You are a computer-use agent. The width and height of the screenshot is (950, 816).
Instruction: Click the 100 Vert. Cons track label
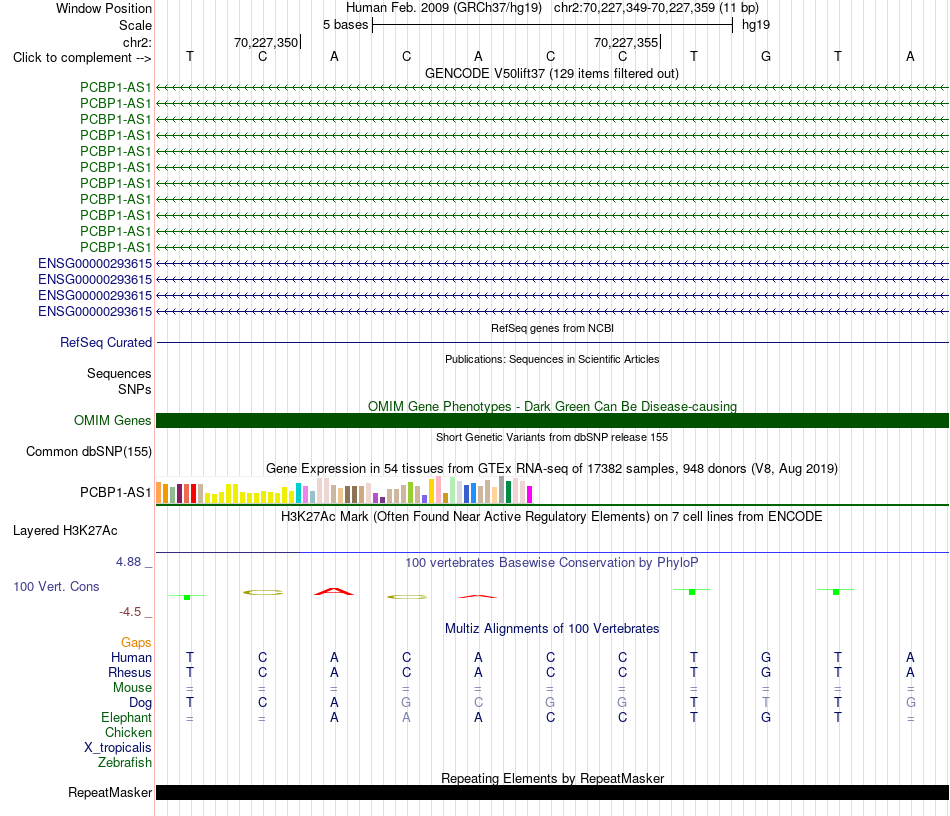pyautogui.click(x=56, y=586)
